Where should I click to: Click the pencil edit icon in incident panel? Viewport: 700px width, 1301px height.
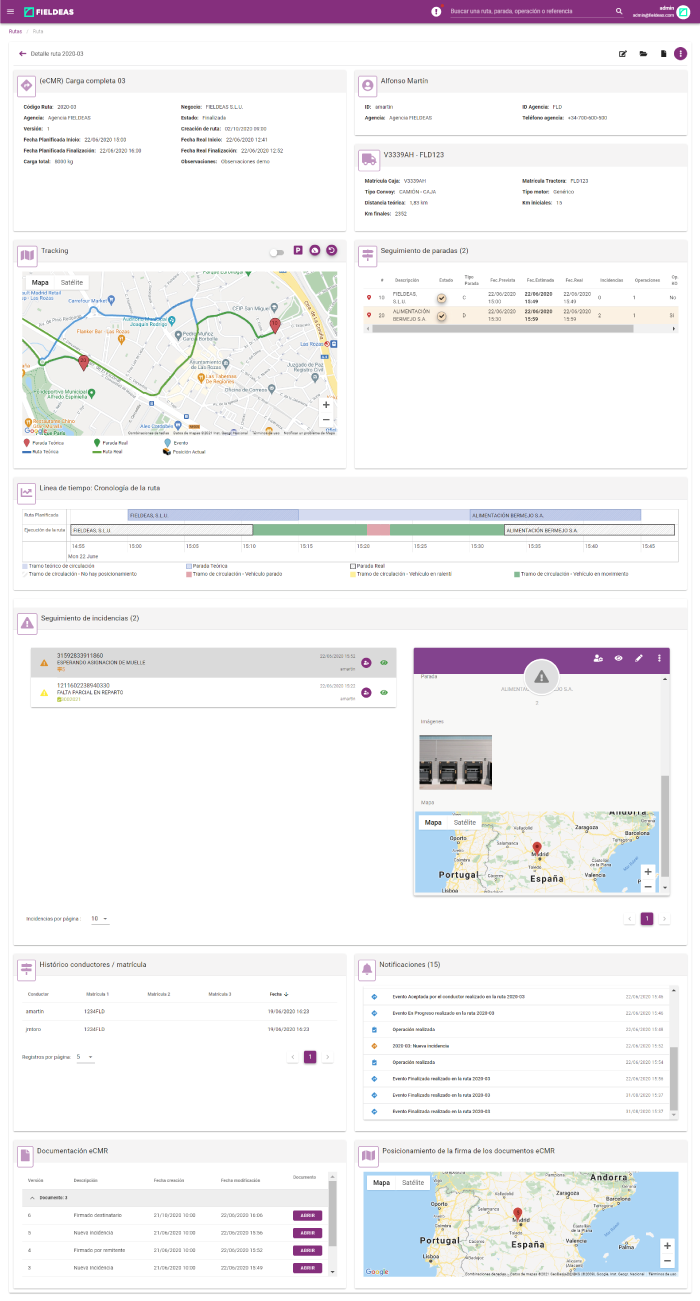(638, 658)
